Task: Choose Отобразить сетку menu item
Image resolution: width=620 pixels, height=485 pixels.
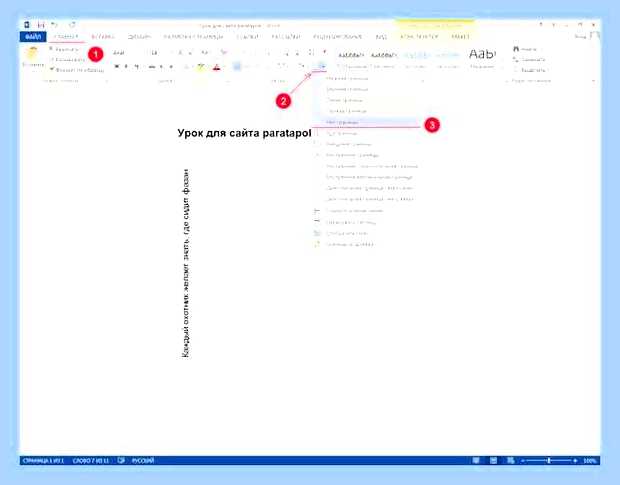Action: pyautogui.click(x=366, y=233)
